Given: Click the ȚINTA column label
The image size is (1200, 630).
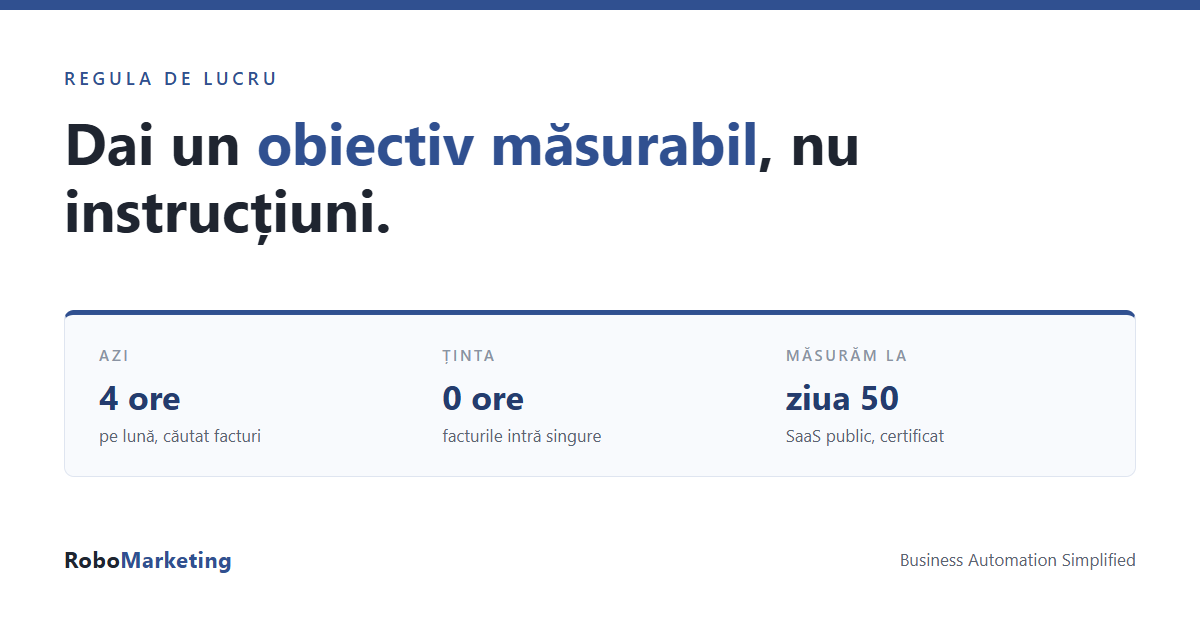Looking at the screenshot, I should pyautogui.click(x=469, y=356).
